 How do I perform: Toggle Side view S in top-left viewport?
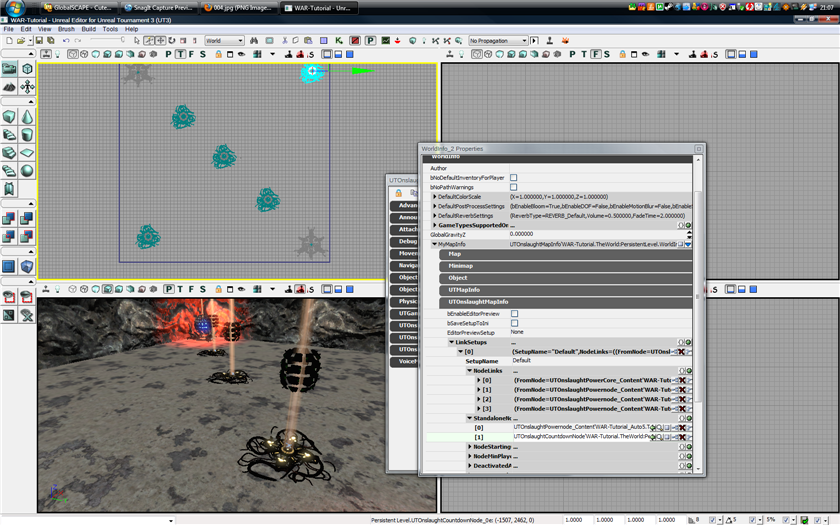pos(203,54)
